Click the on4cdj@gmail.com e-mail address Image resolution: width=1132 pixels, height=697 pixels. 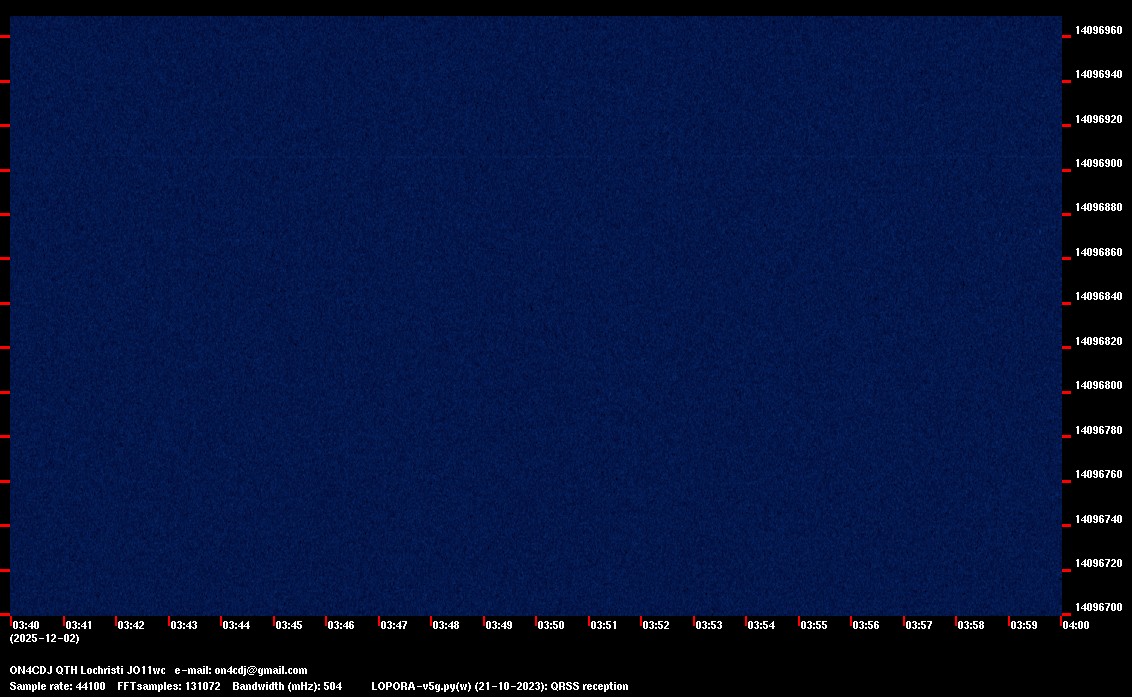coord(261,670)
